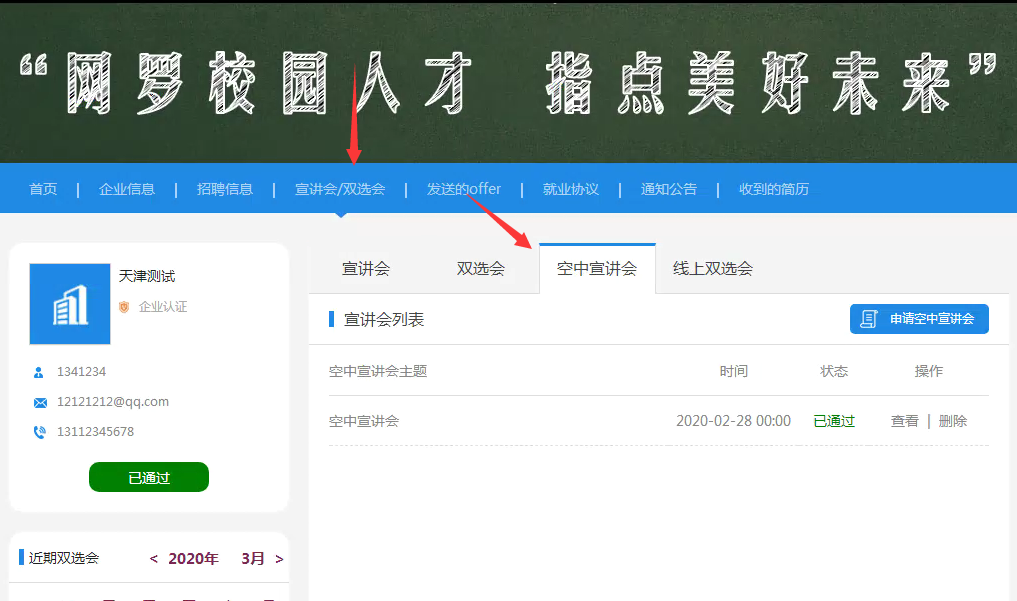
Task: Switch to the 线上双选会 tab
Action: coord(713,269)
